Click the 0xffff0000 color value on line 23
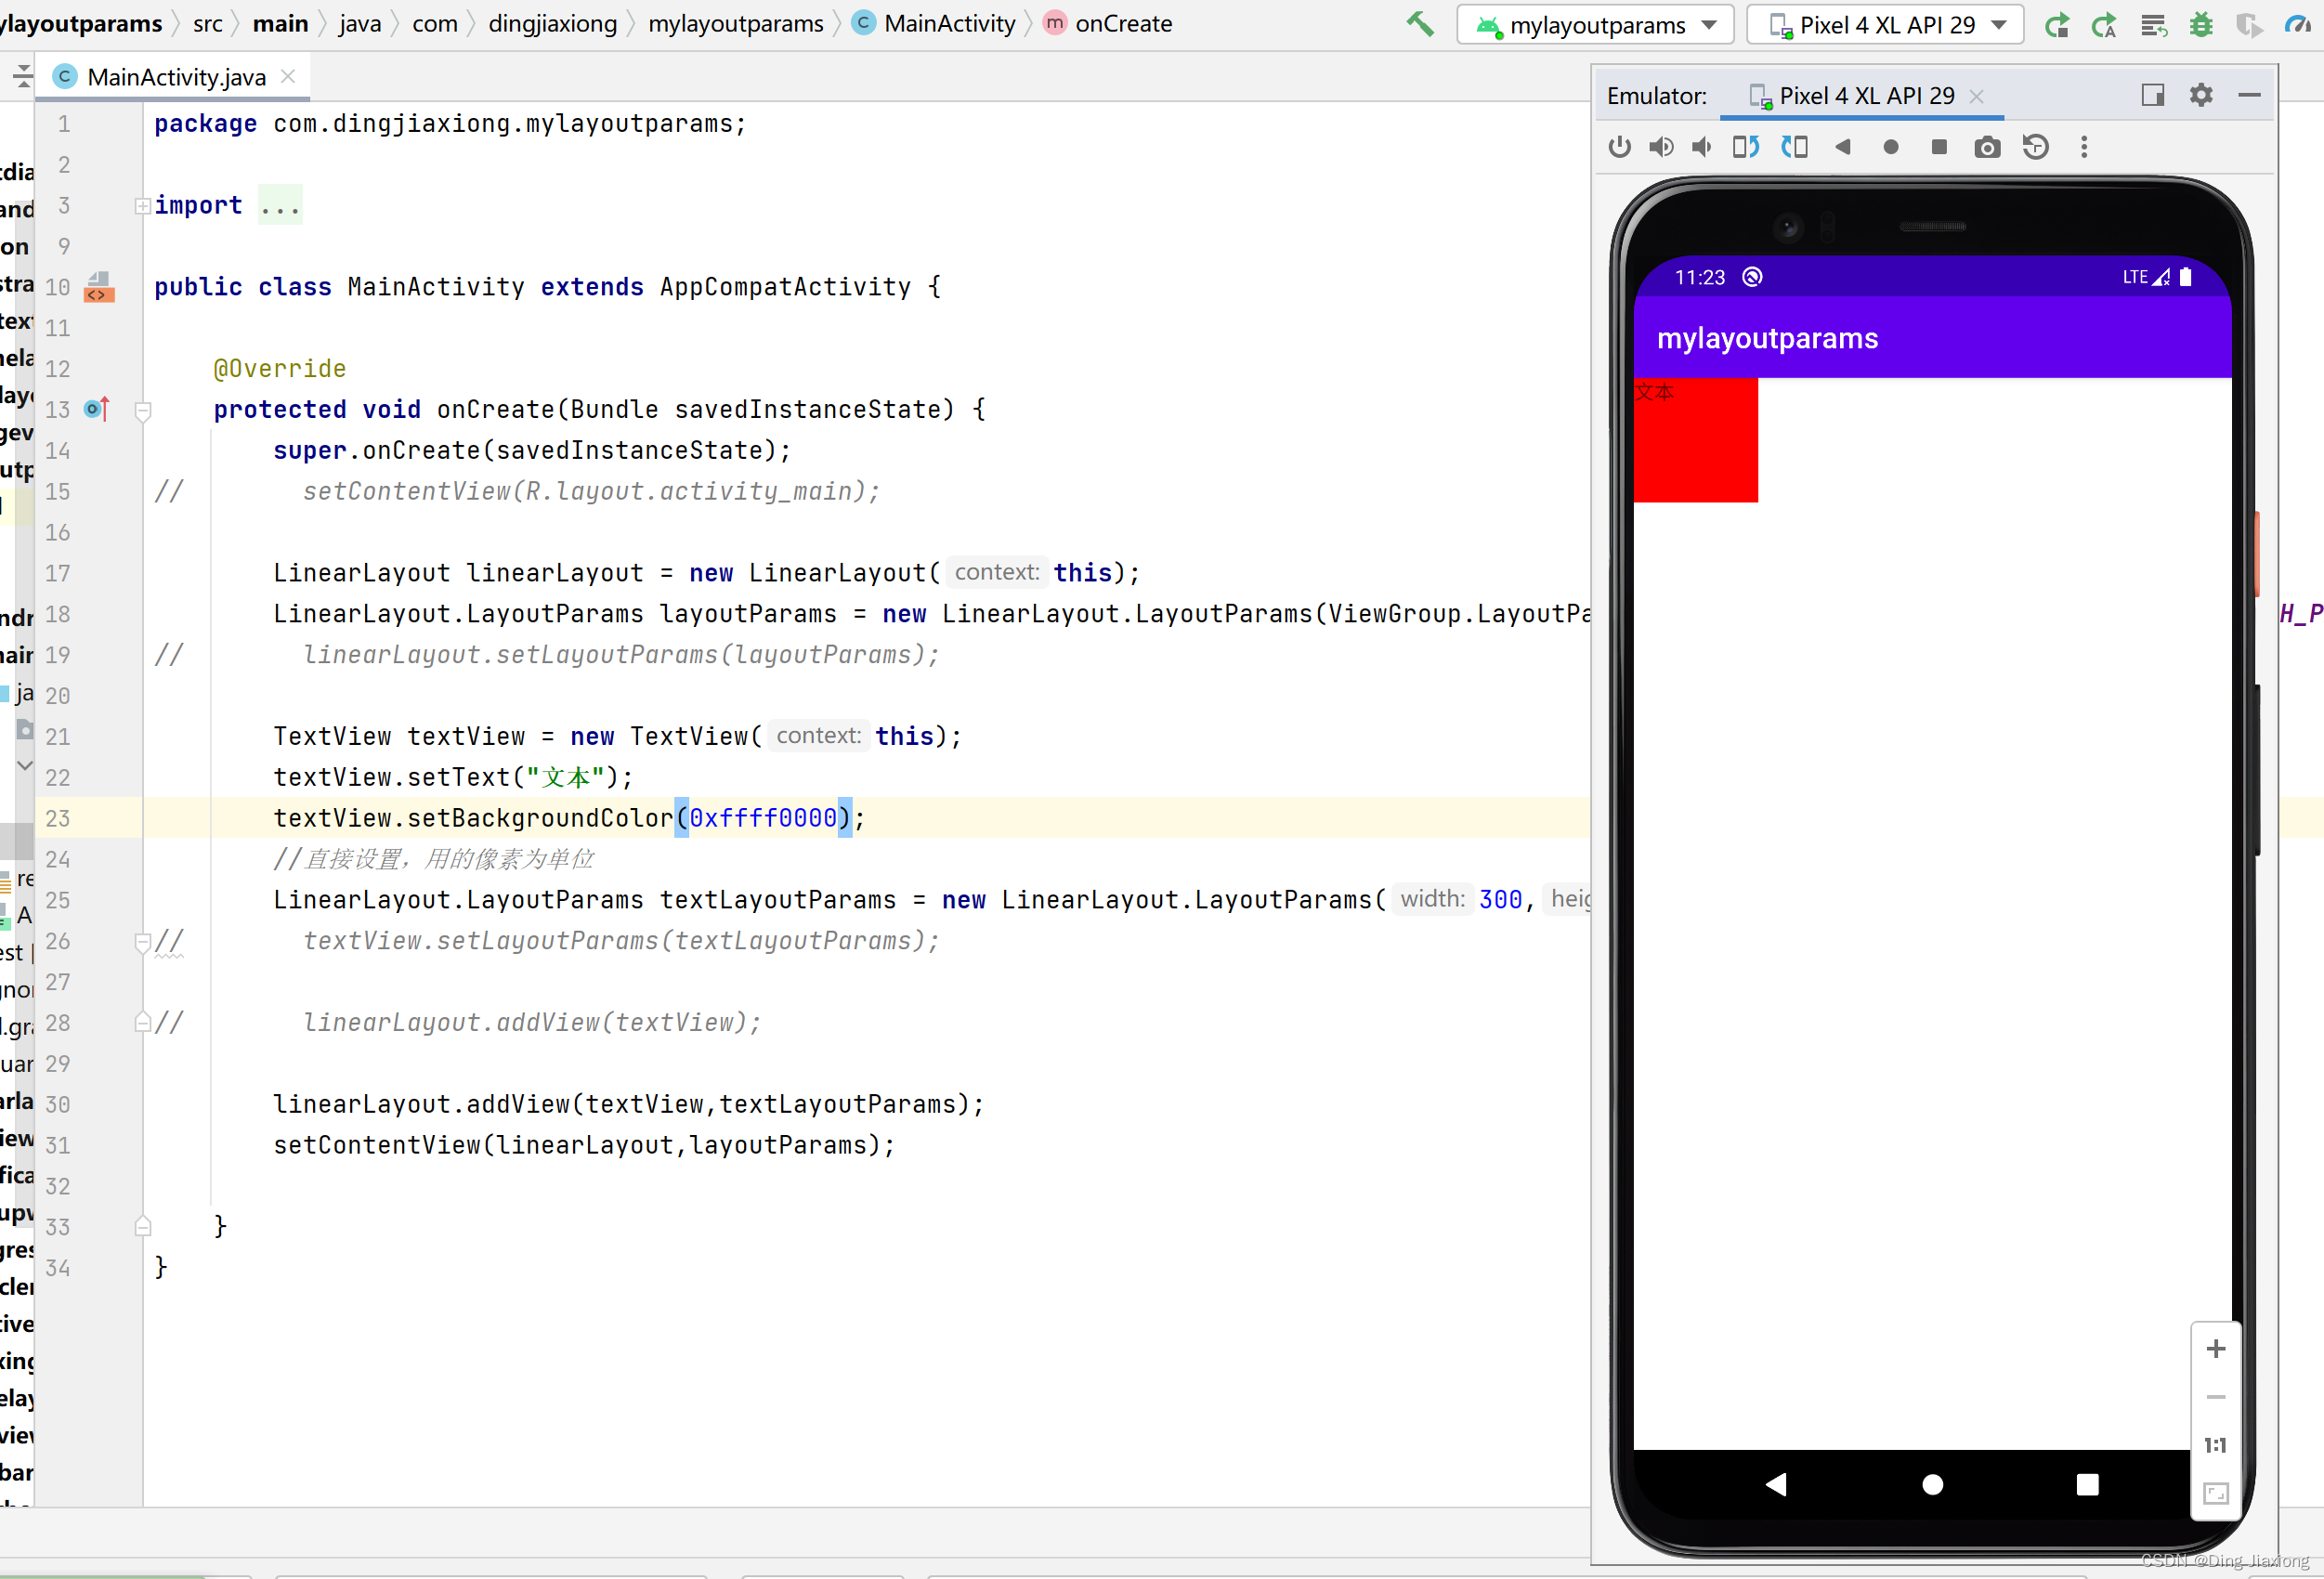The height and width of the screenshot is (1579, 2324). 763,818
